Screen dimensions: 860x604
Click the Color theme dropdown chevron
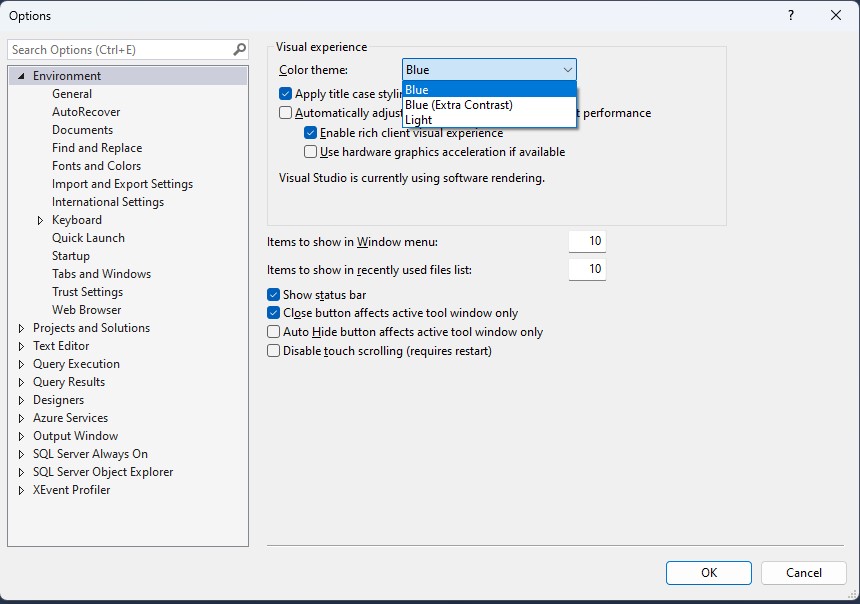(570, 69)
